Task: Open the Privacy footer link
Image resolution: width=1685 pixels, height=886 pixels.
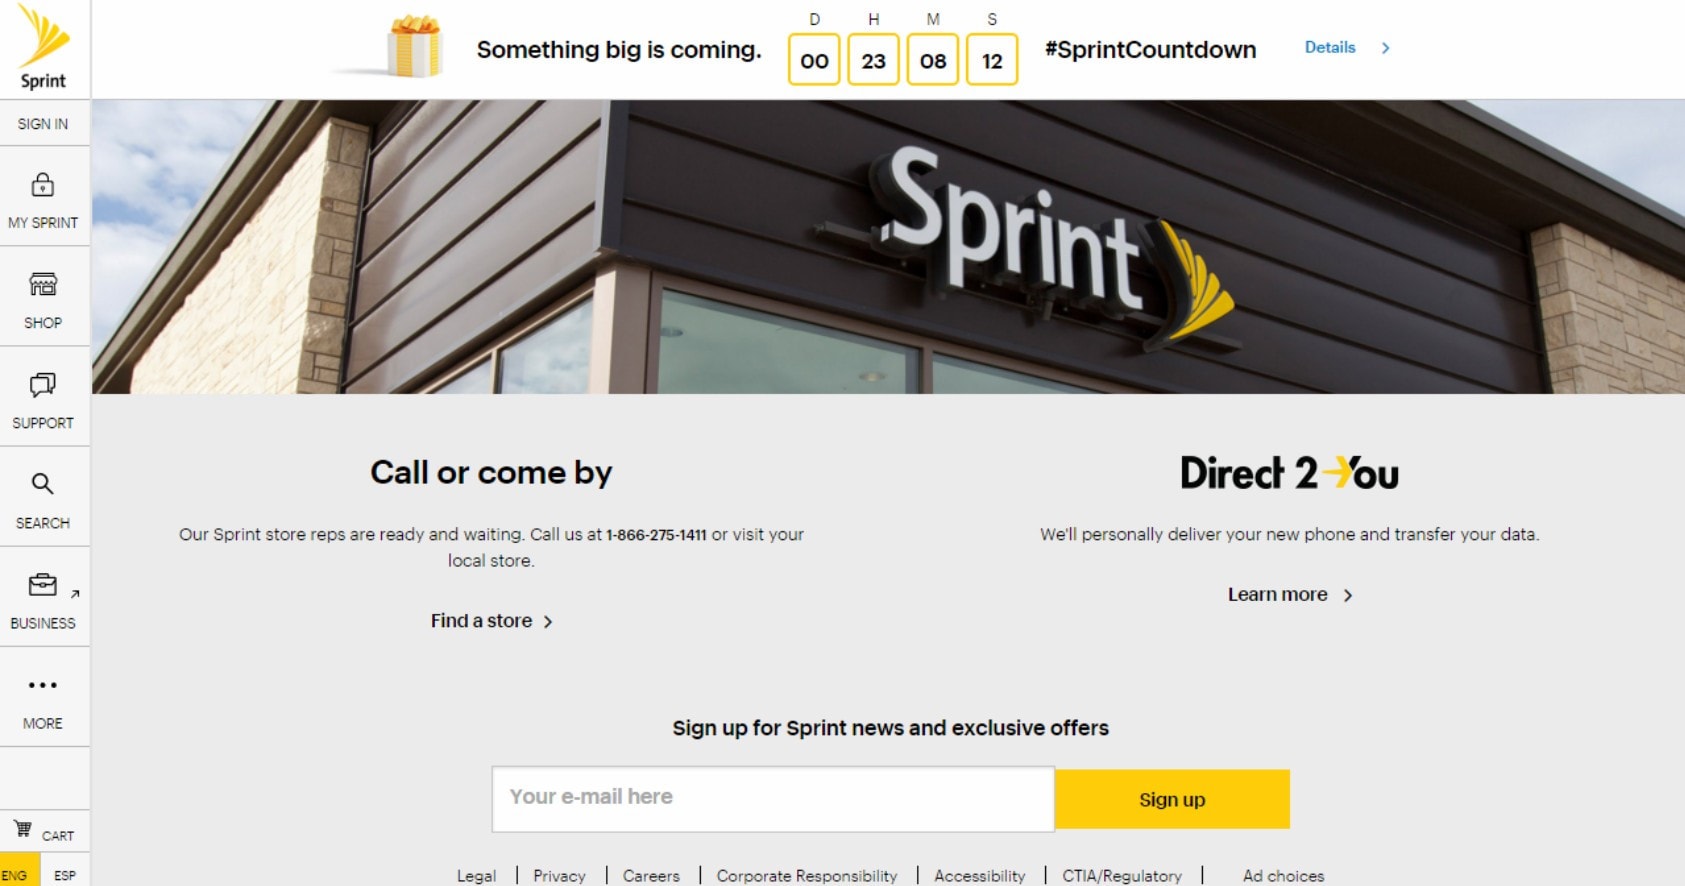Action: pyautogui.click(x=559, y=876)
